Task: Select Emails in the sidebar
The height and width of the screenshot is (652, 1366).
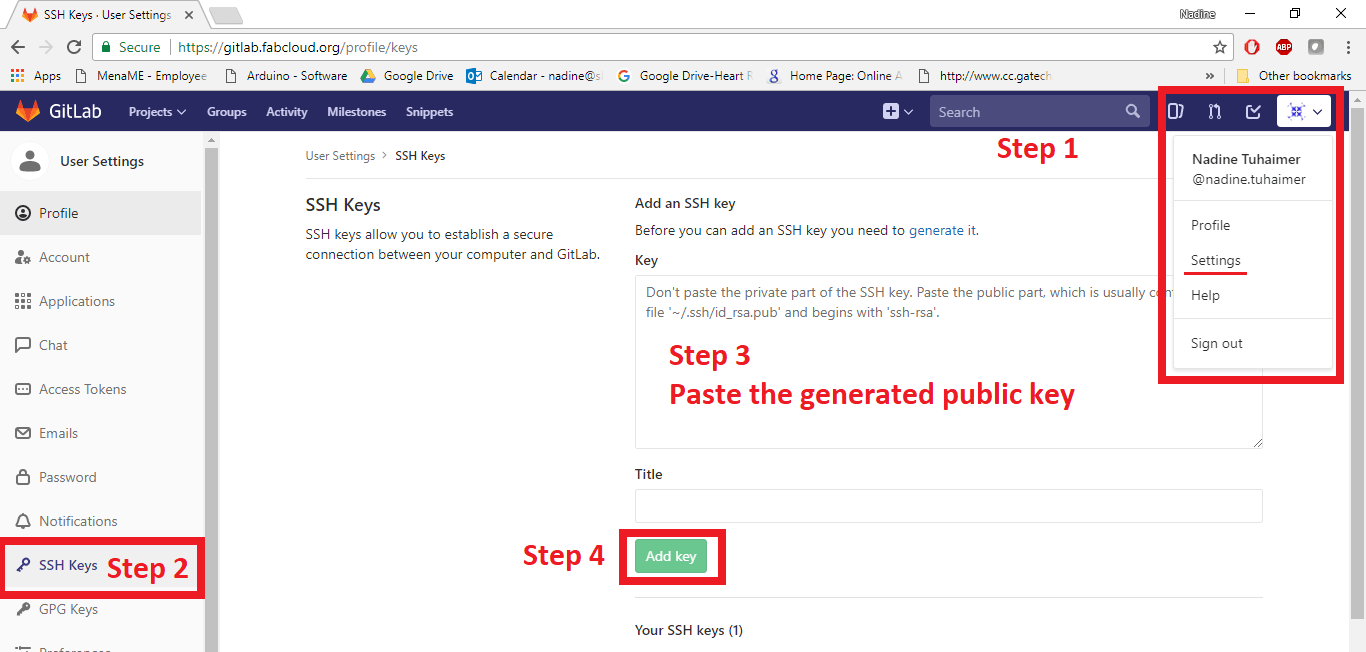Action: (100, 433)
